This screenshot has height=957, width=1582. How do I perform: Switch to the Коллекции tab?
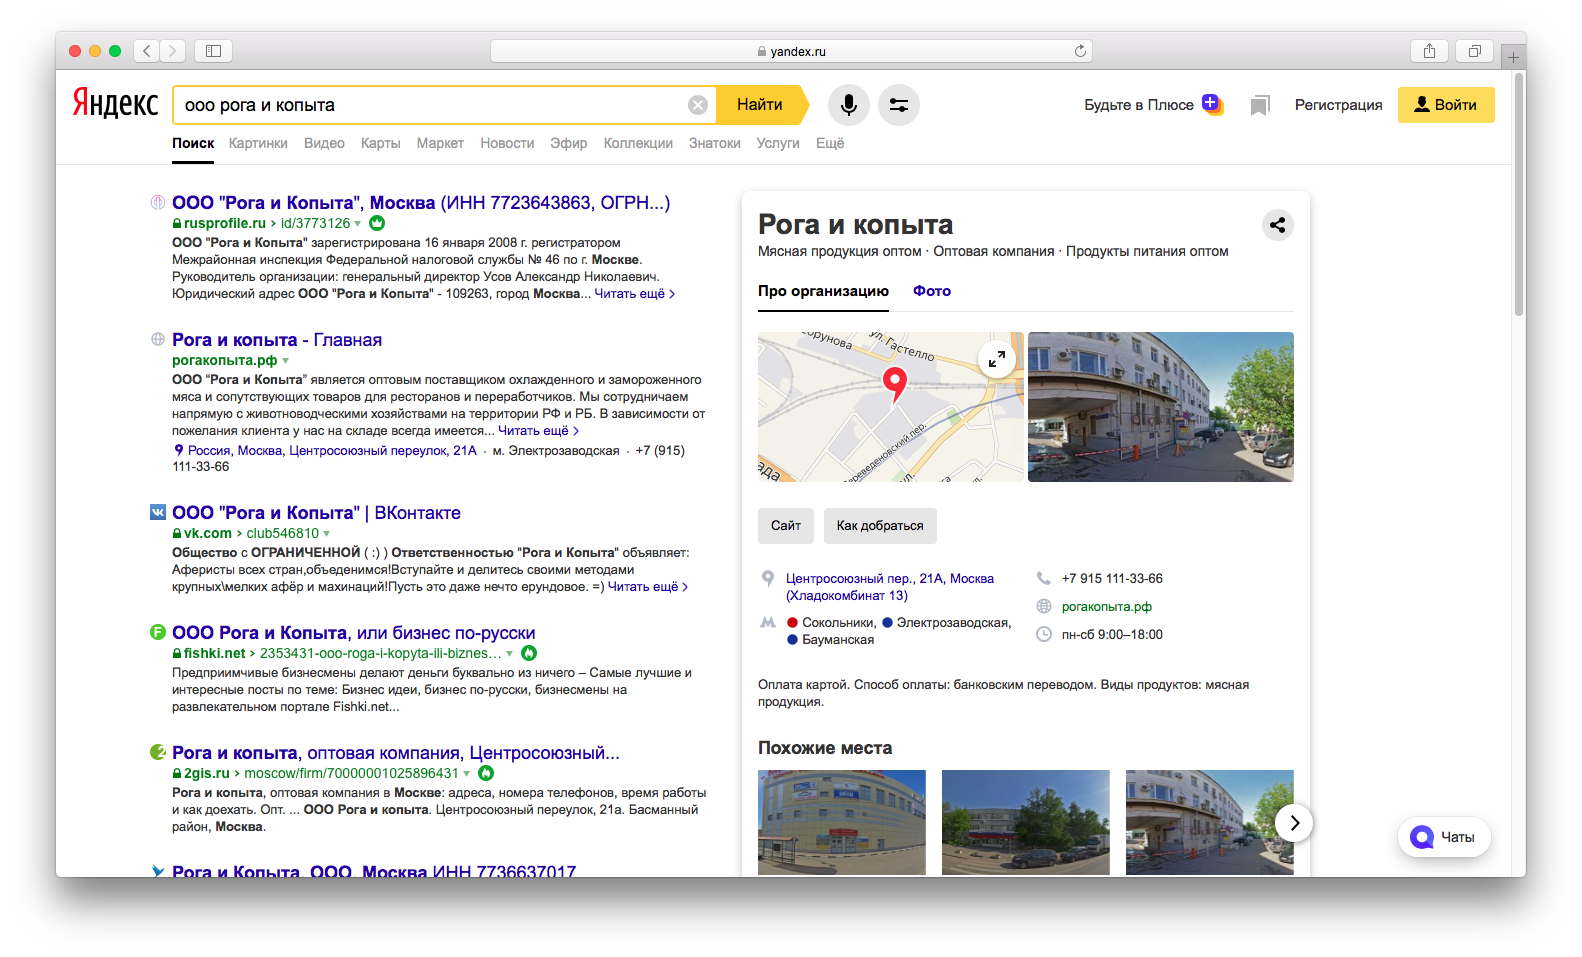(638, 143)
